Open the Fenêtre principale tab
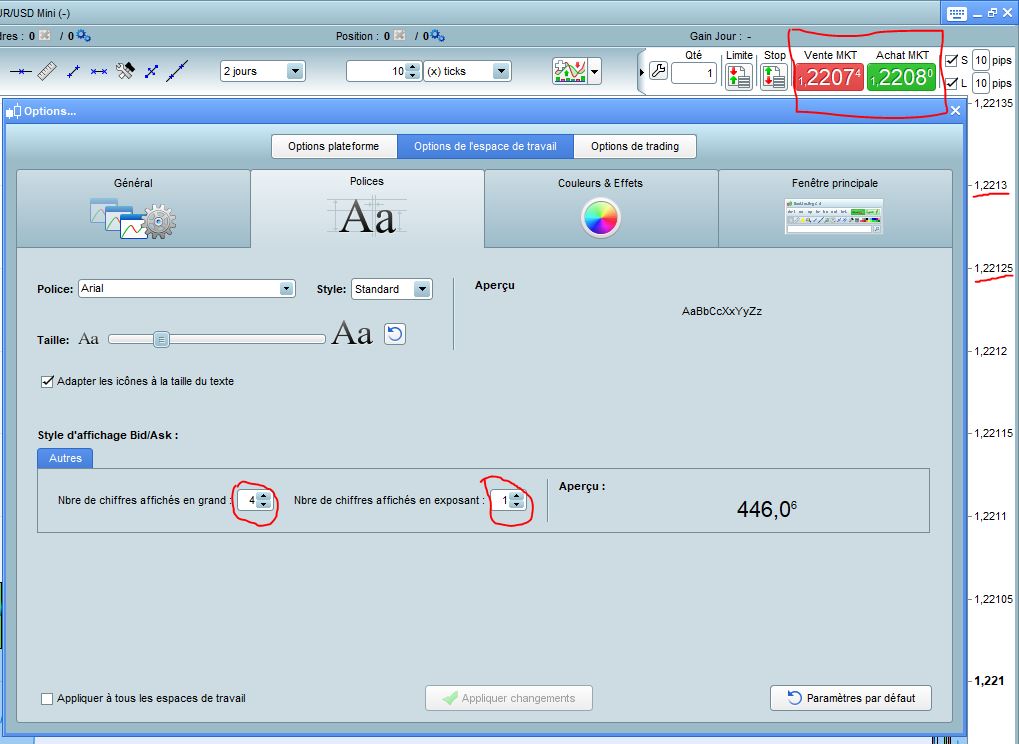 835,208
